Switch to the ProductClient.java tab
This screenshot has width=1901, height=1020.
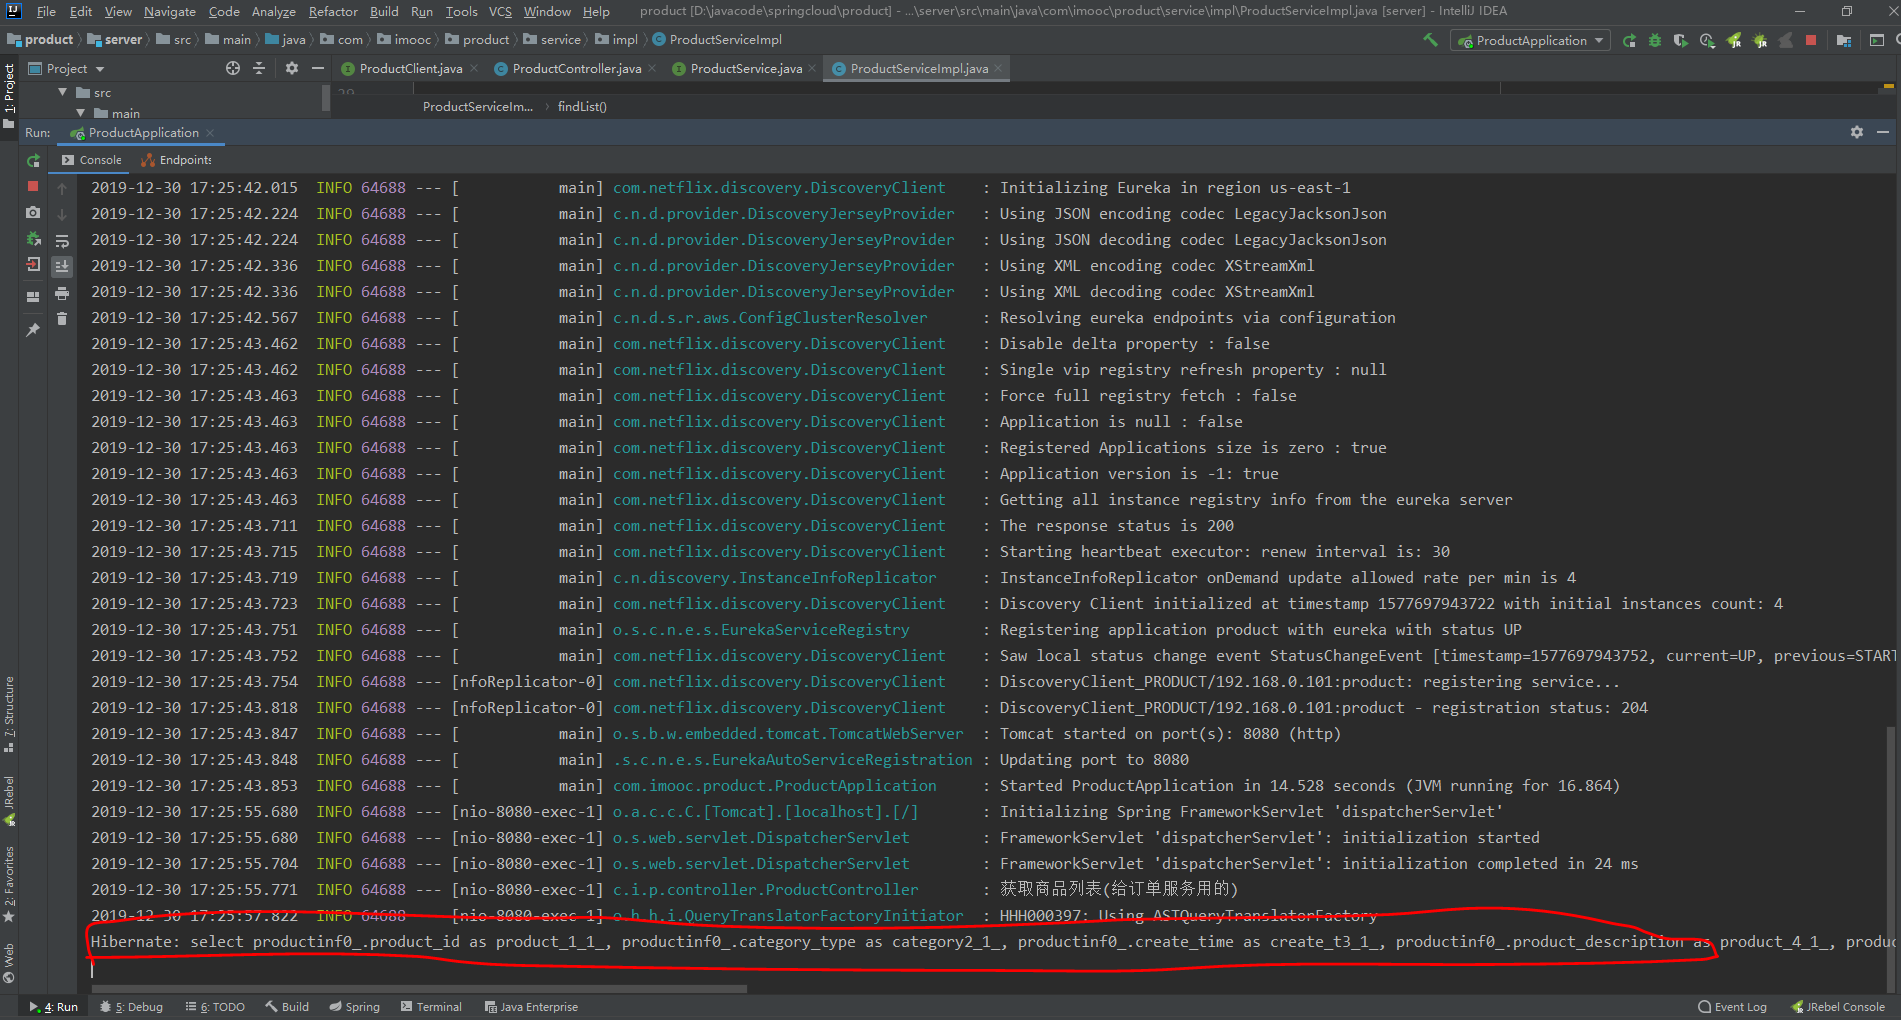410,68
